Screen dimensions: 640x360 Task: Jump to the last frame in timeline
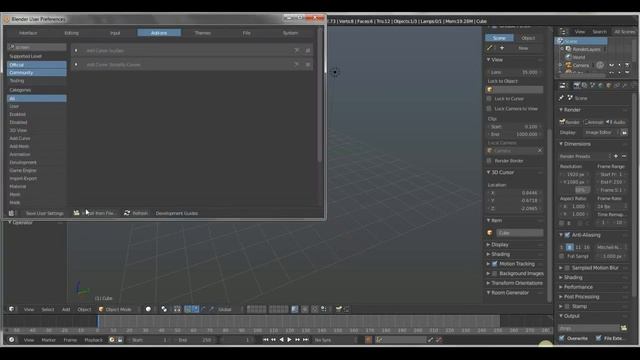[x=306, y=340]
